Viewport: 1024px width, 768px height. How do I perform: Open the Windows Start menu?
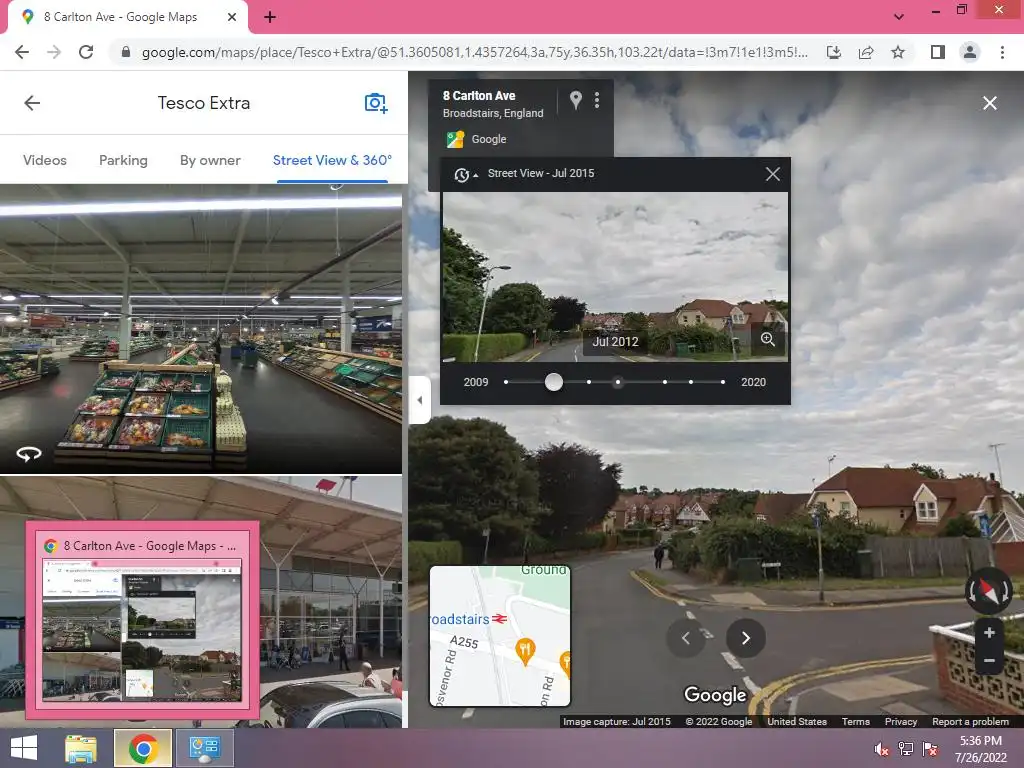click(x=24, y=748)
